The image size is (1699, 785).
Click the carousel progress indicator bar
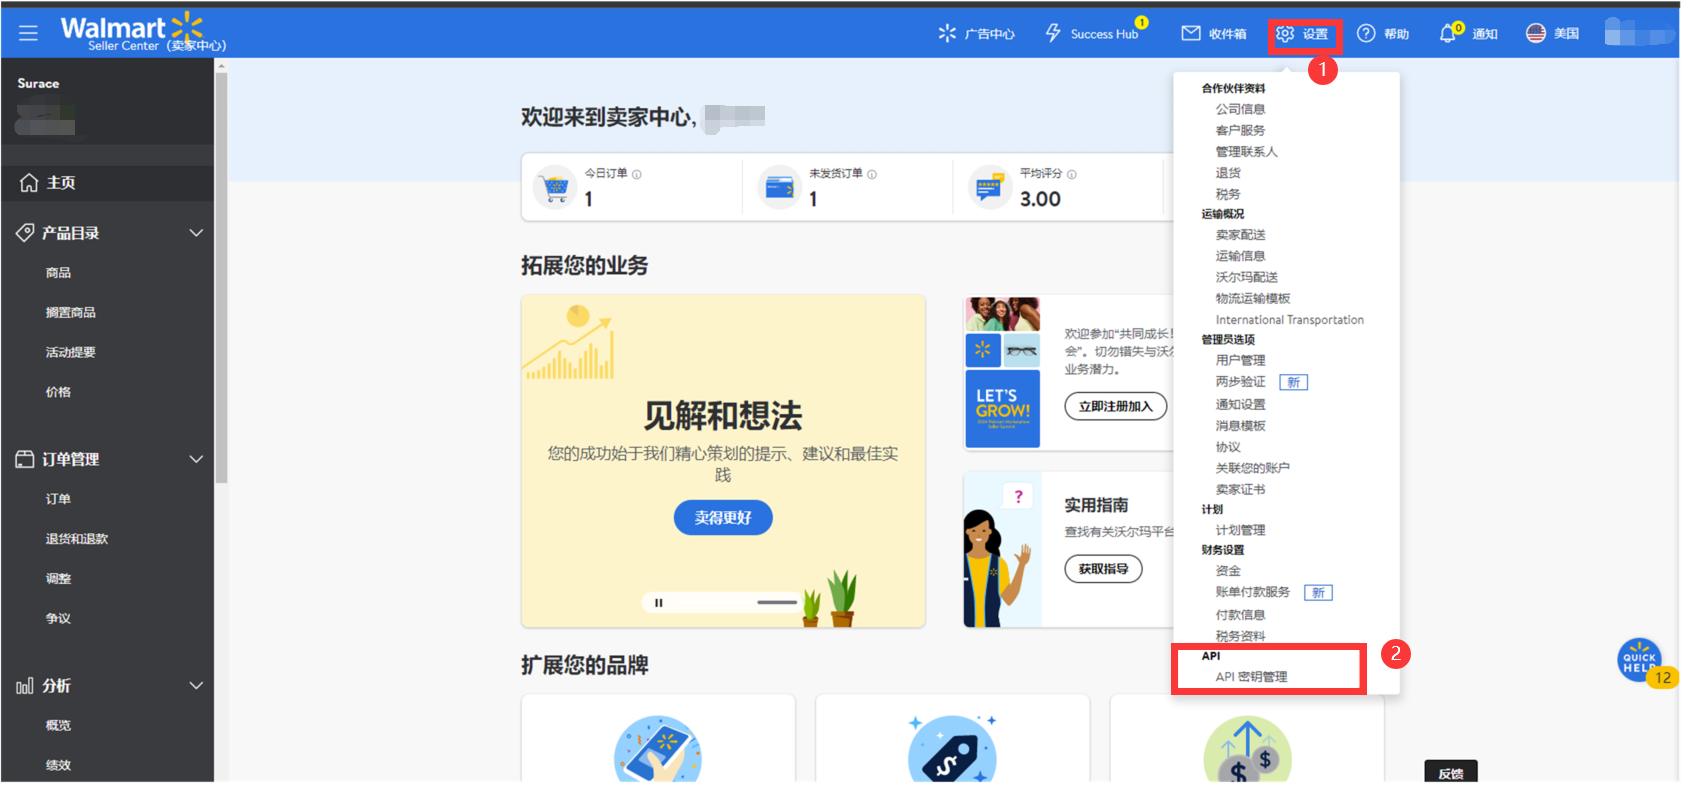click(777, 602)
